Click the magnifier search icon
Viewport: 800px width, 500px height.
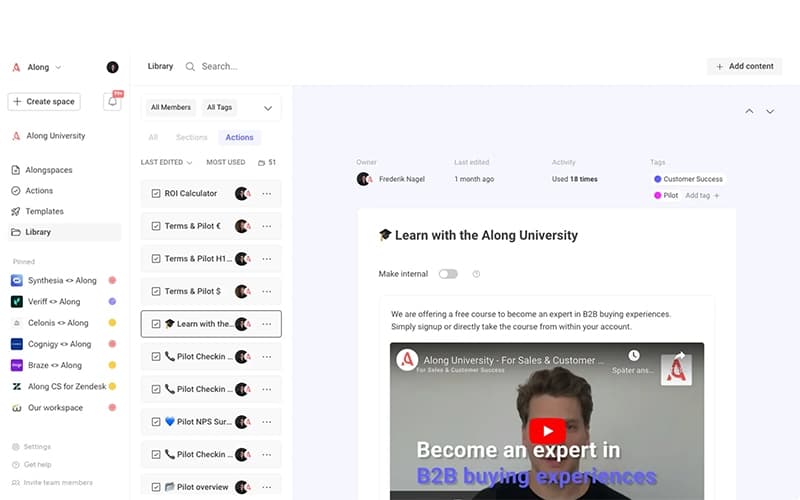click(x=190, y=66)
